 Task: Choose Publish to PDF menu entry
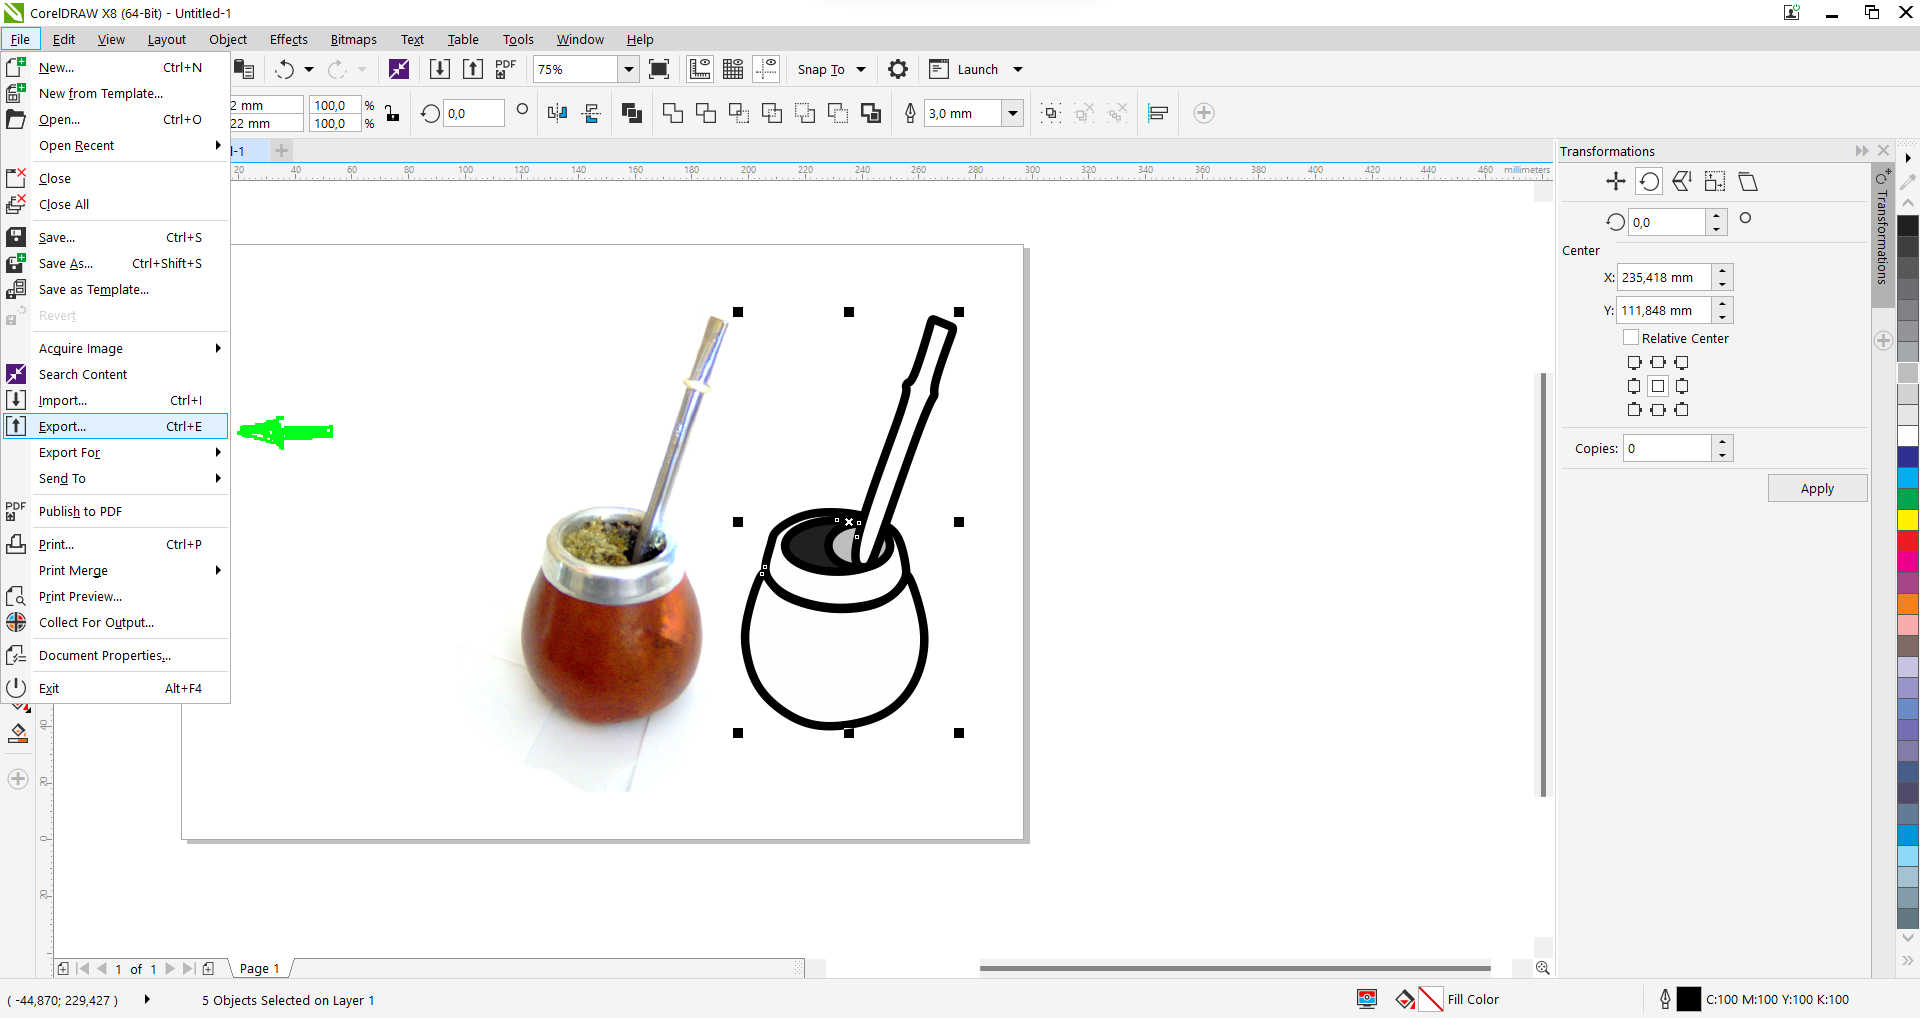[x=116, y=511]
